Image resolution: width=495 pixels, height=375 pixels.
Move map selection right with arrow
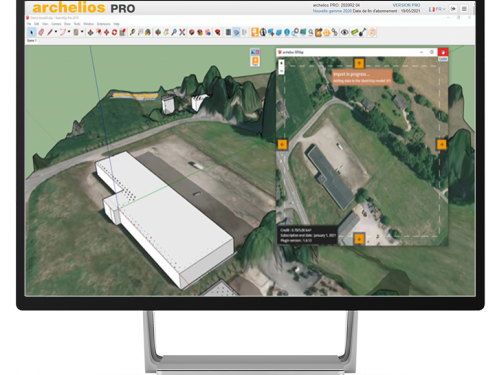coord(441,144)
